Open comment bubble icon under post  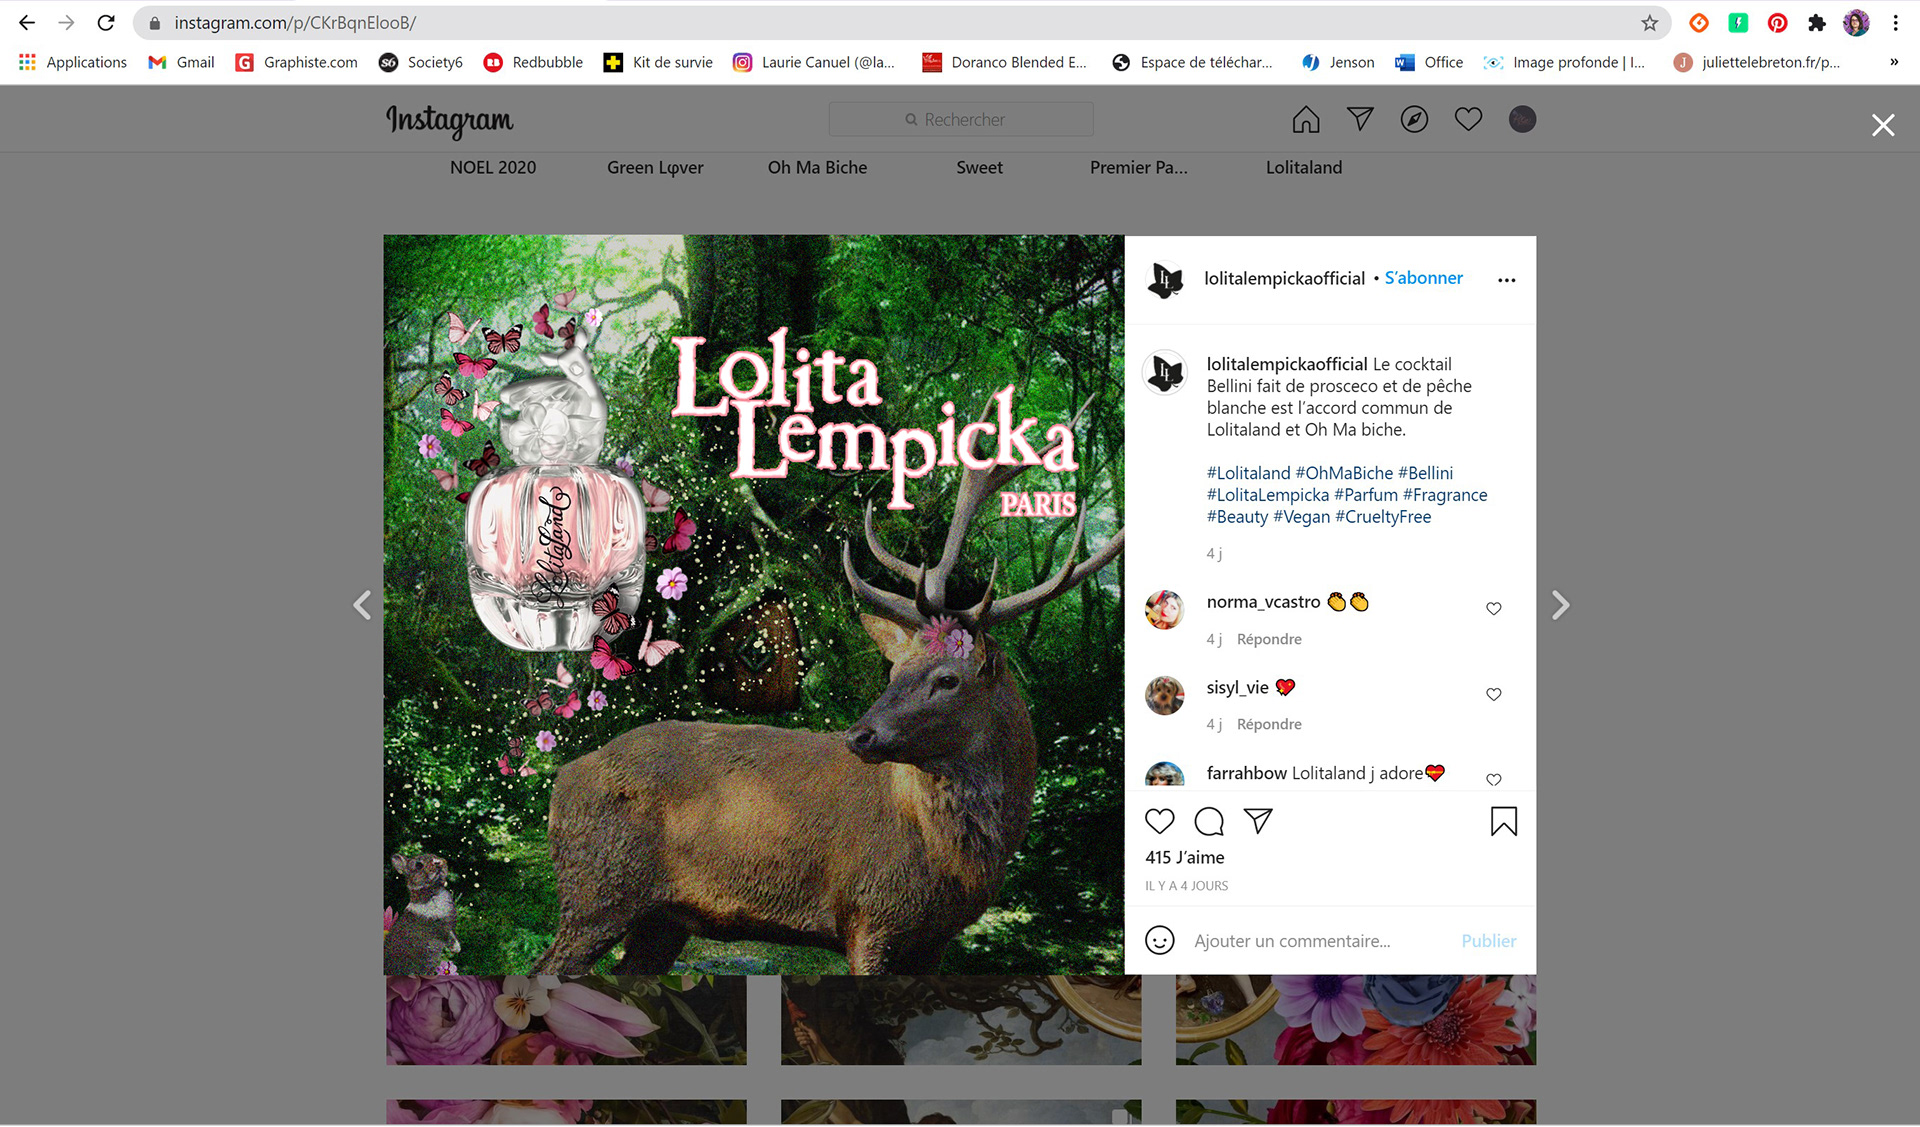pos(1208,821)
